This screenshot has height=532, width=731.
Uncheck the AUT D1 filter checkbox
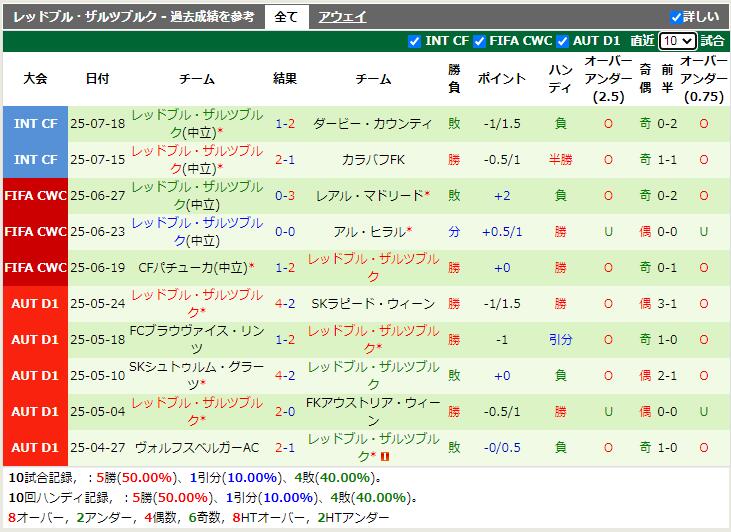click(x=562, y=41)
